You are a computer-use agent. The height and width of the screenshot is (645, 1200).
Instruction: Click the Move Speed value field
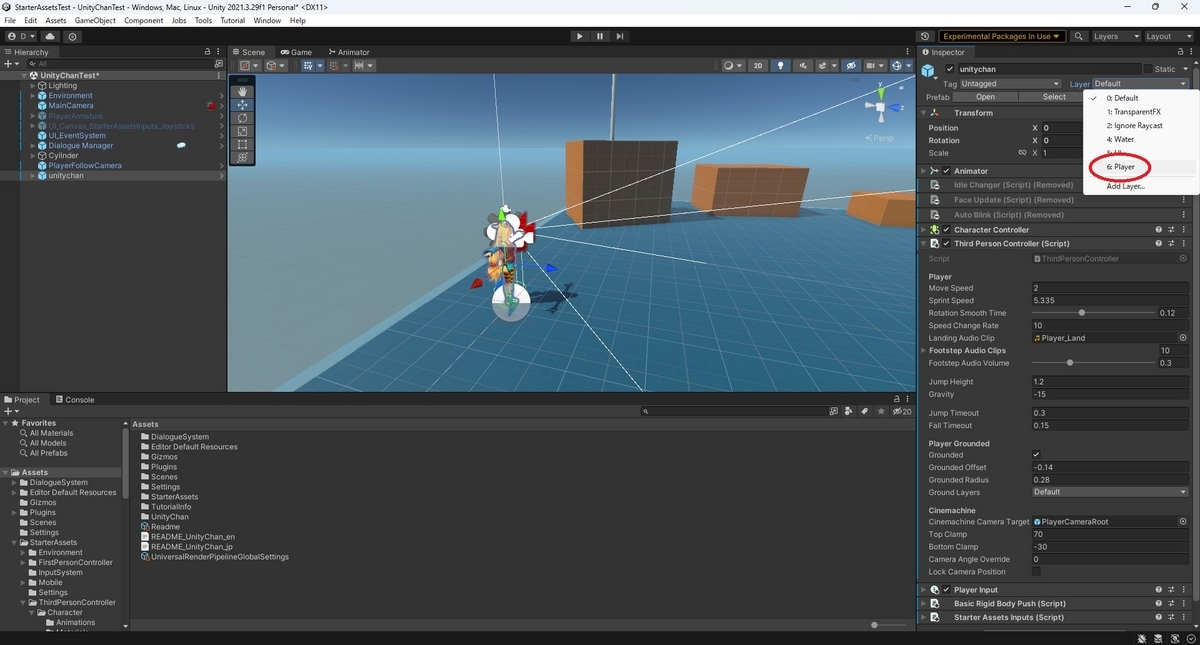tap(1110, 288)
